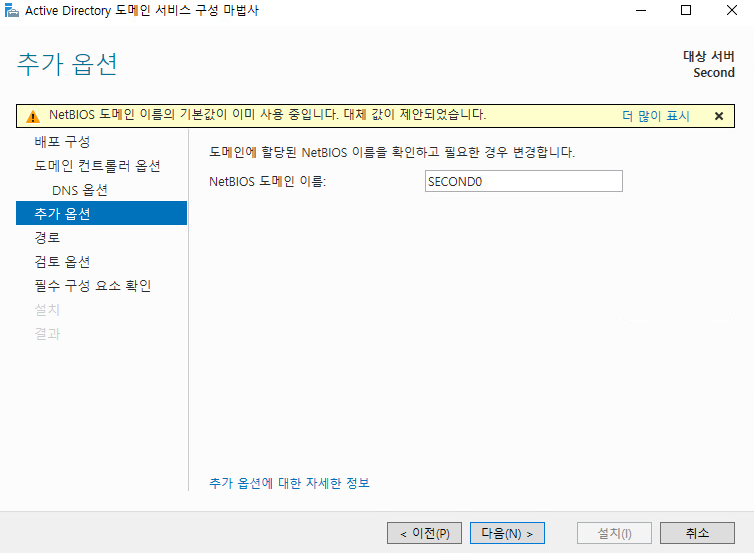Click the '< 이전(P)' button

[x=425, y=533]
